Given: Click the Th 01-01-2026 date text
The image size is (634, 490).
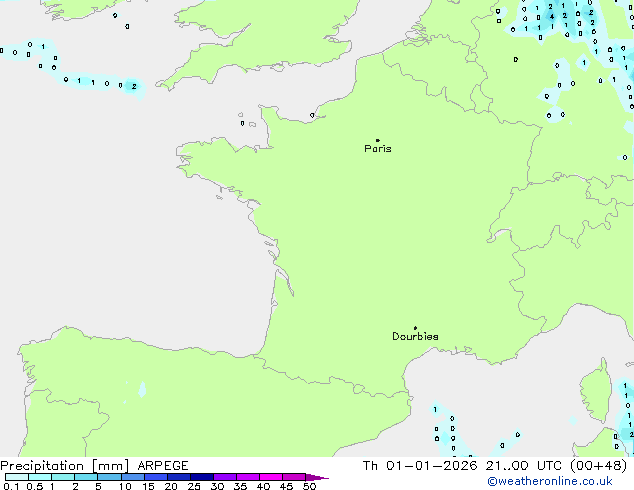Looking at the screenshot, I should 420,466.
